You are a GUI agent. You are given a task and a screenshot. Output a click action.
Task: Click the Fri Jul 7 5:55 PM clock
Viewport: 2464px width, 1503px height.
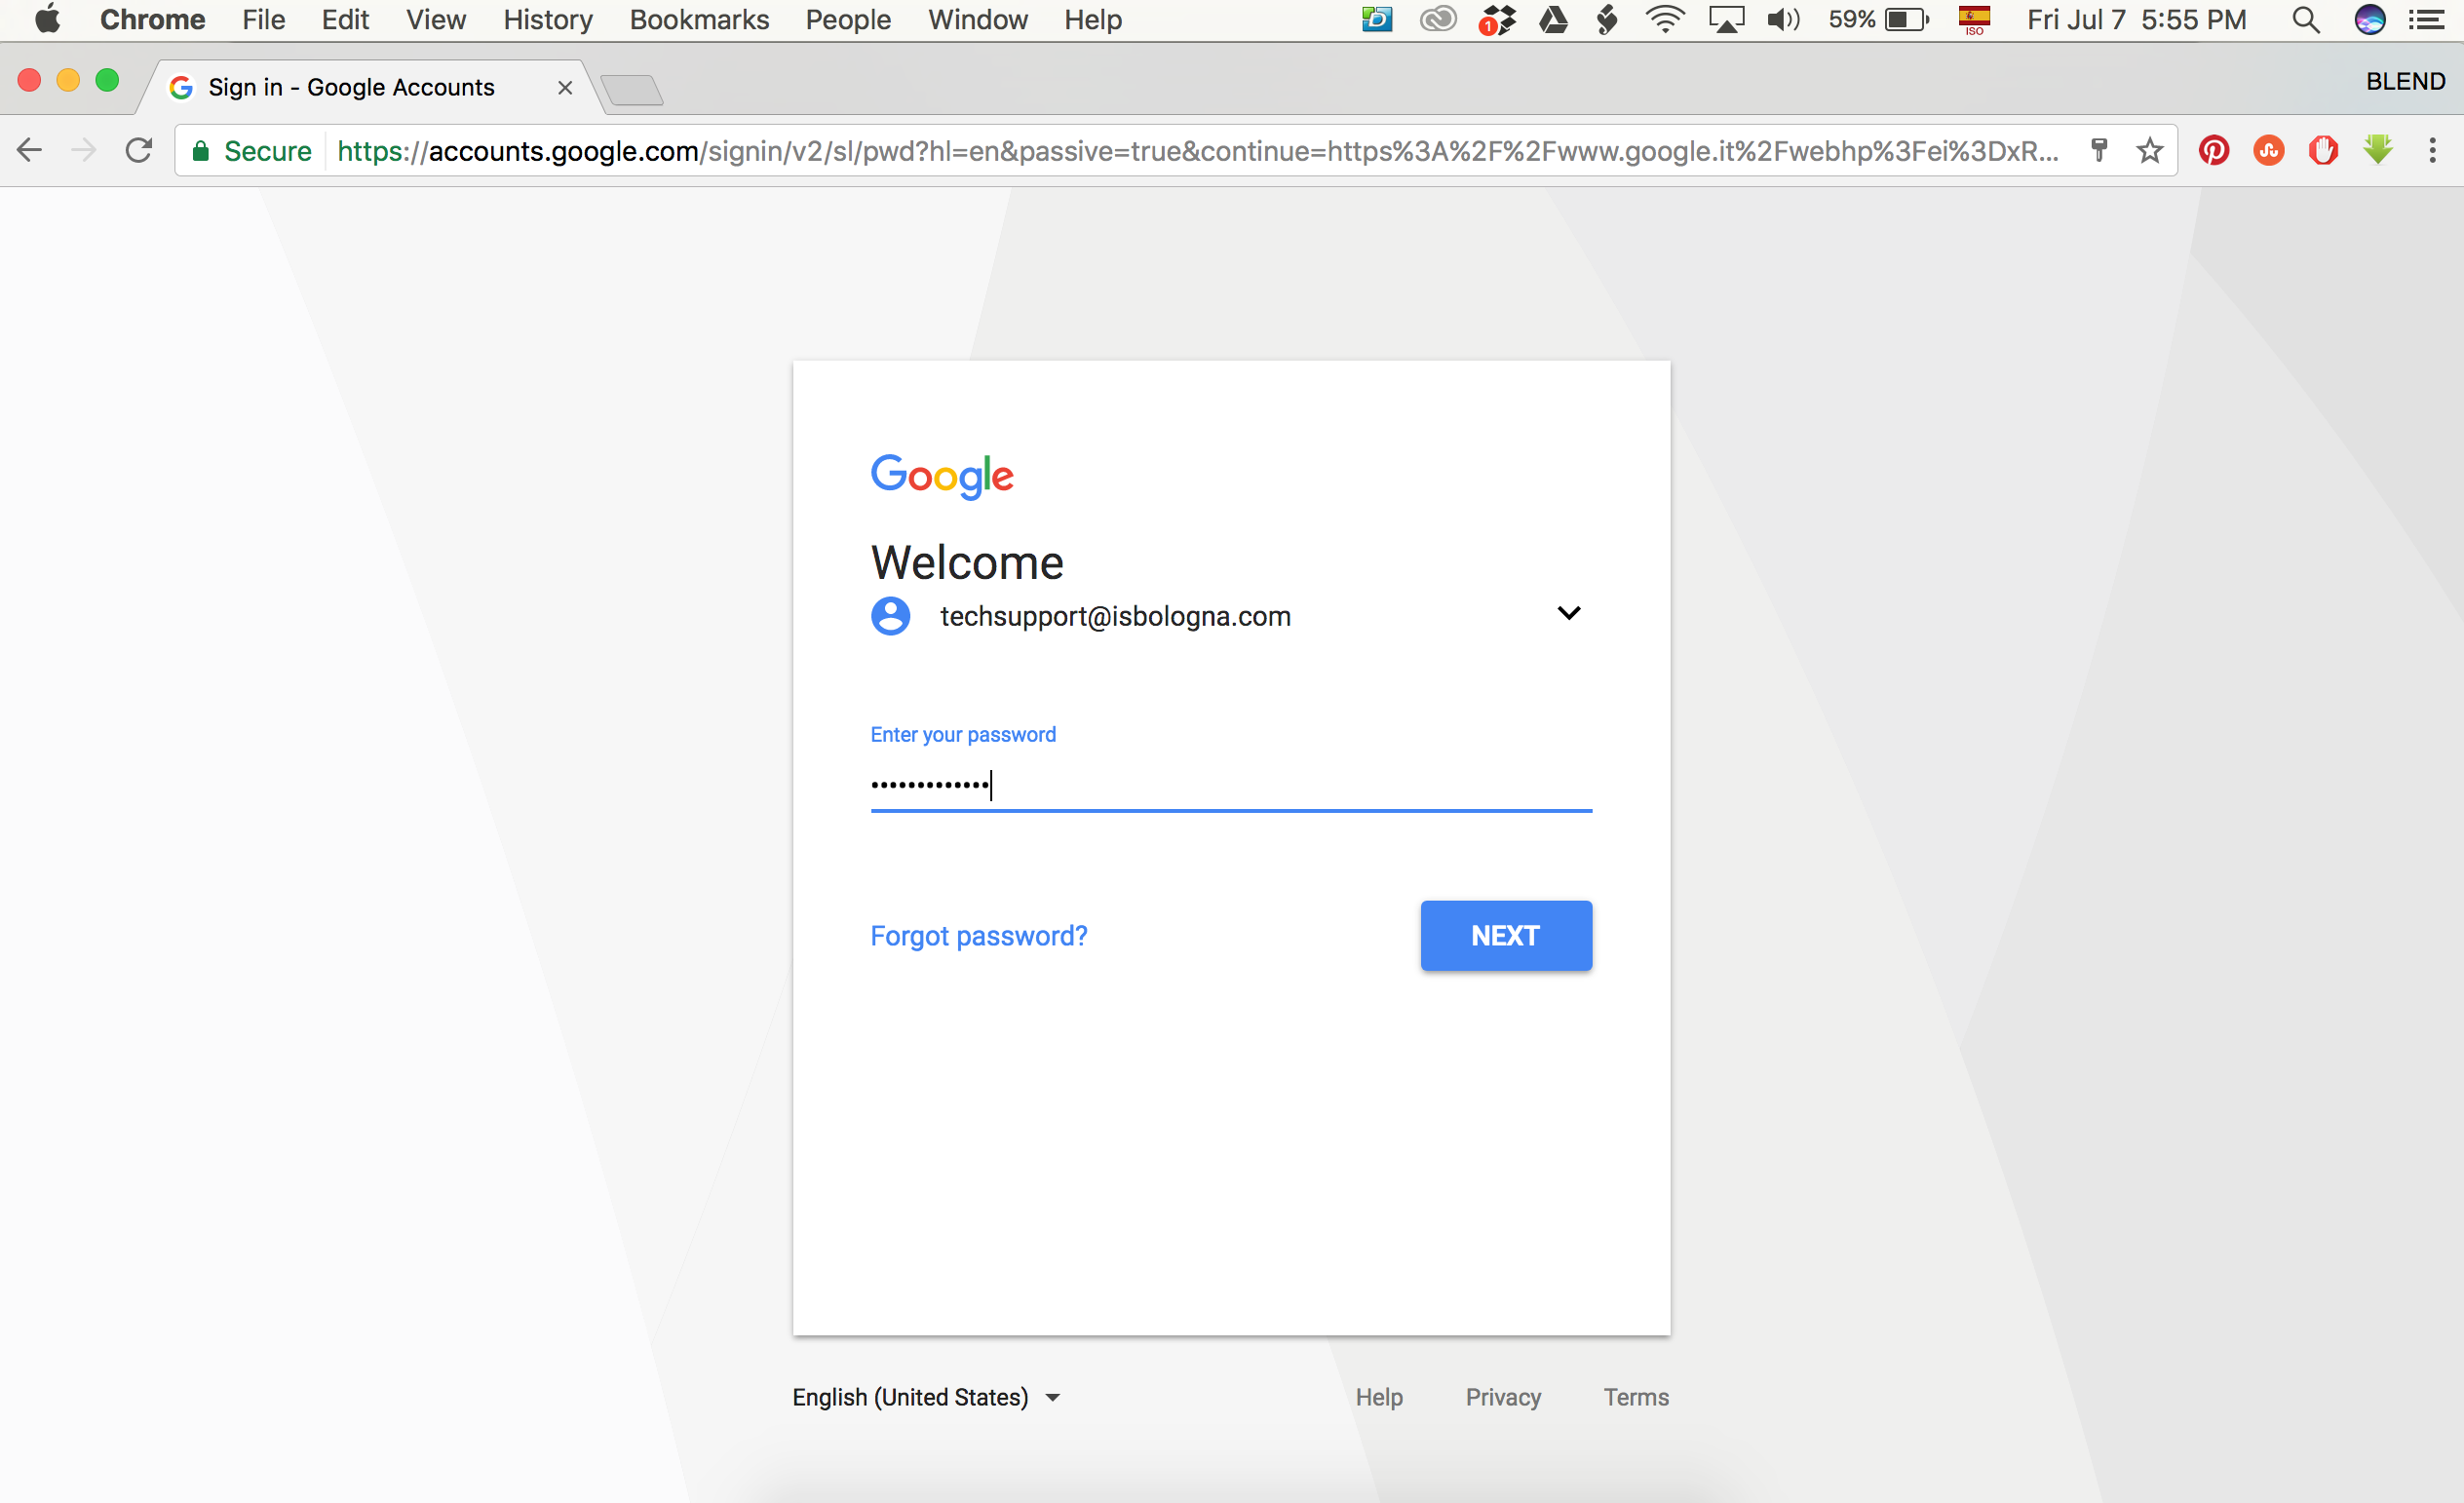2136,20
